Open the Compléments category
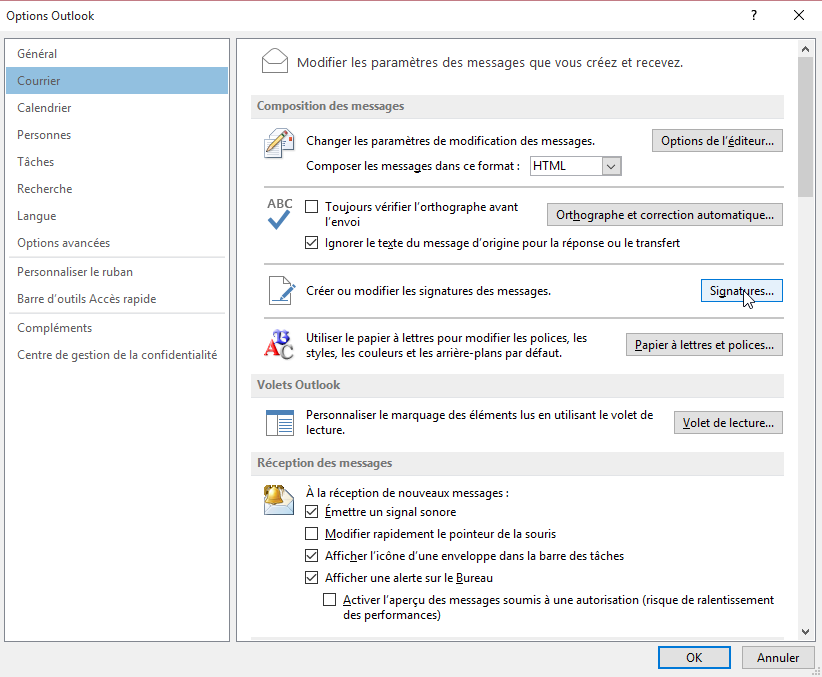 [x=117, y=328]
